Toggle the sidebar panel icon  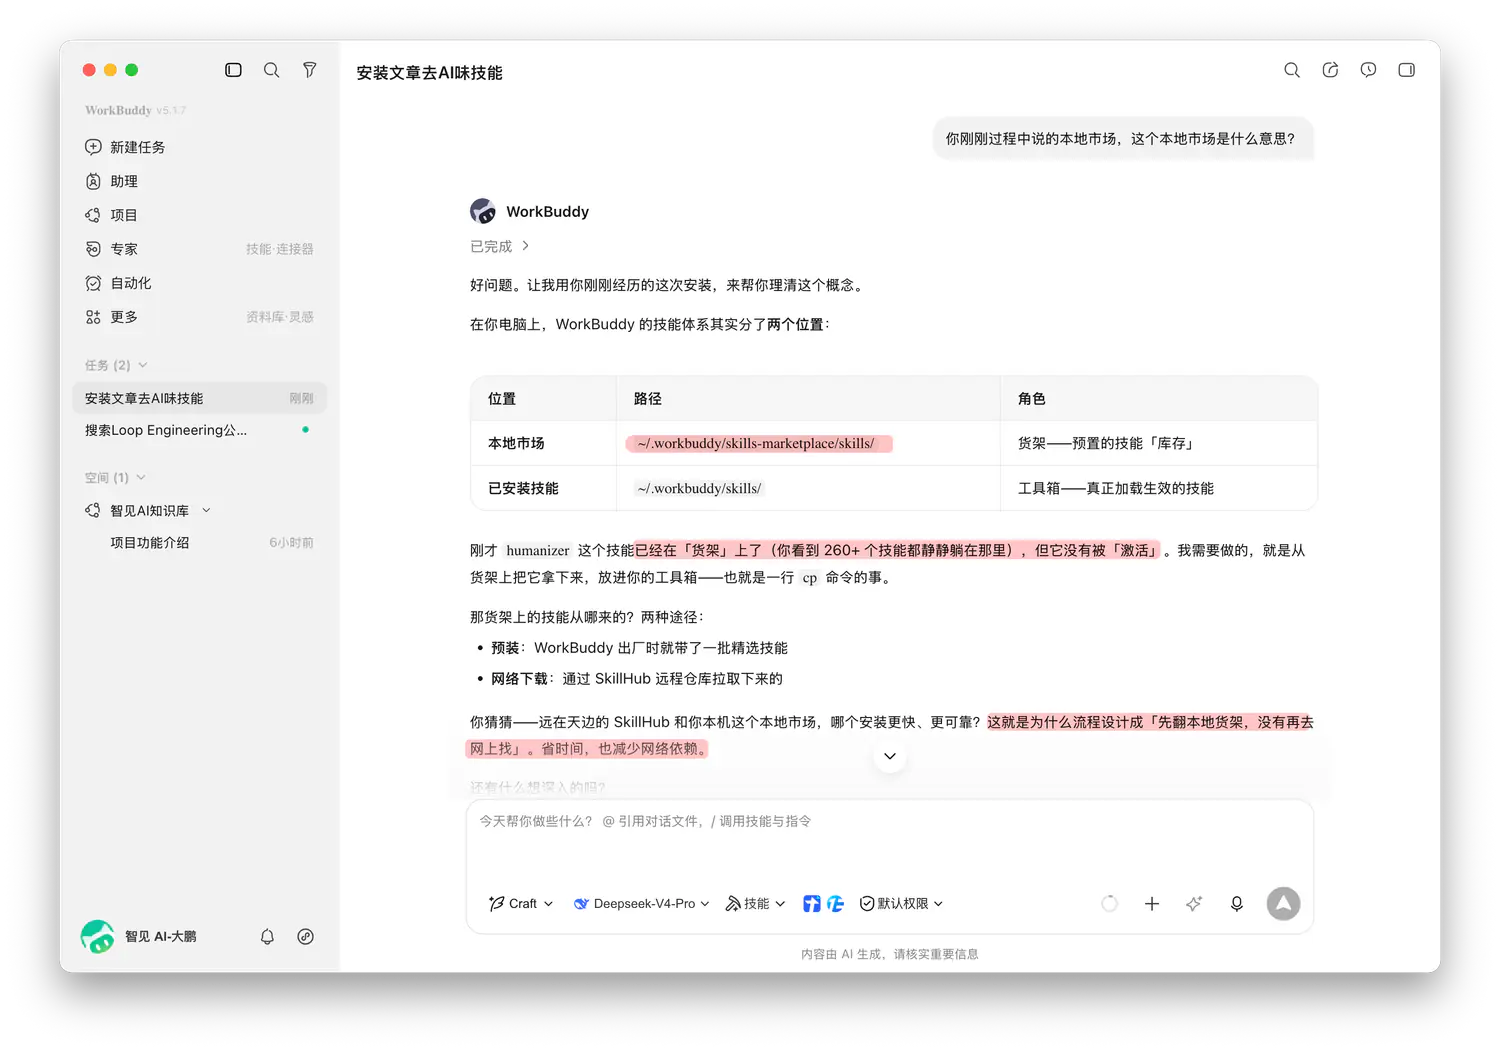233,70
